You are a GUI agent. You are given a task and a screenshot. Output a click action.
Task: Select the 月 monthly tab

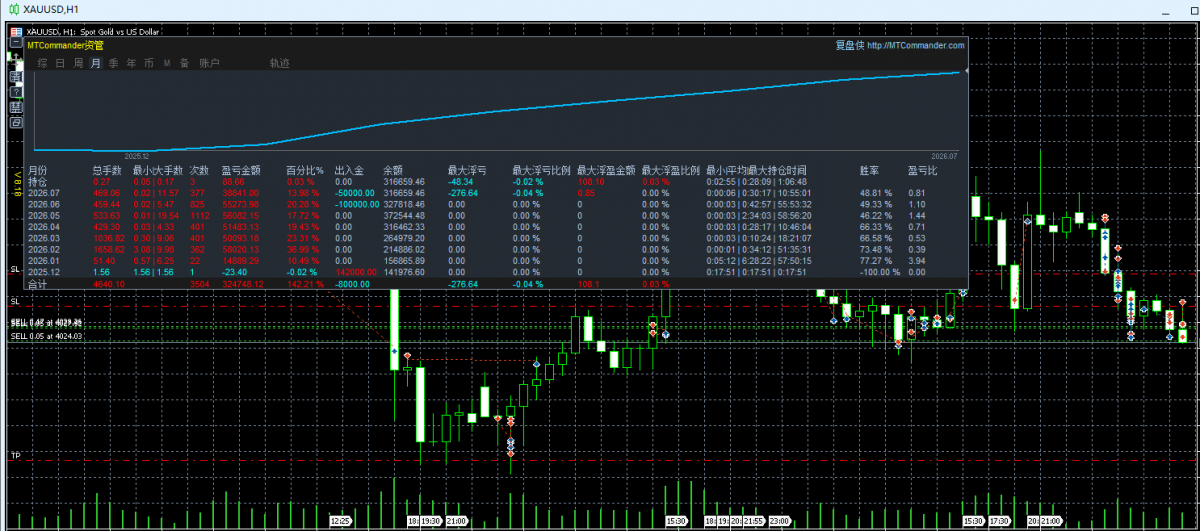(x=96, y=63)
